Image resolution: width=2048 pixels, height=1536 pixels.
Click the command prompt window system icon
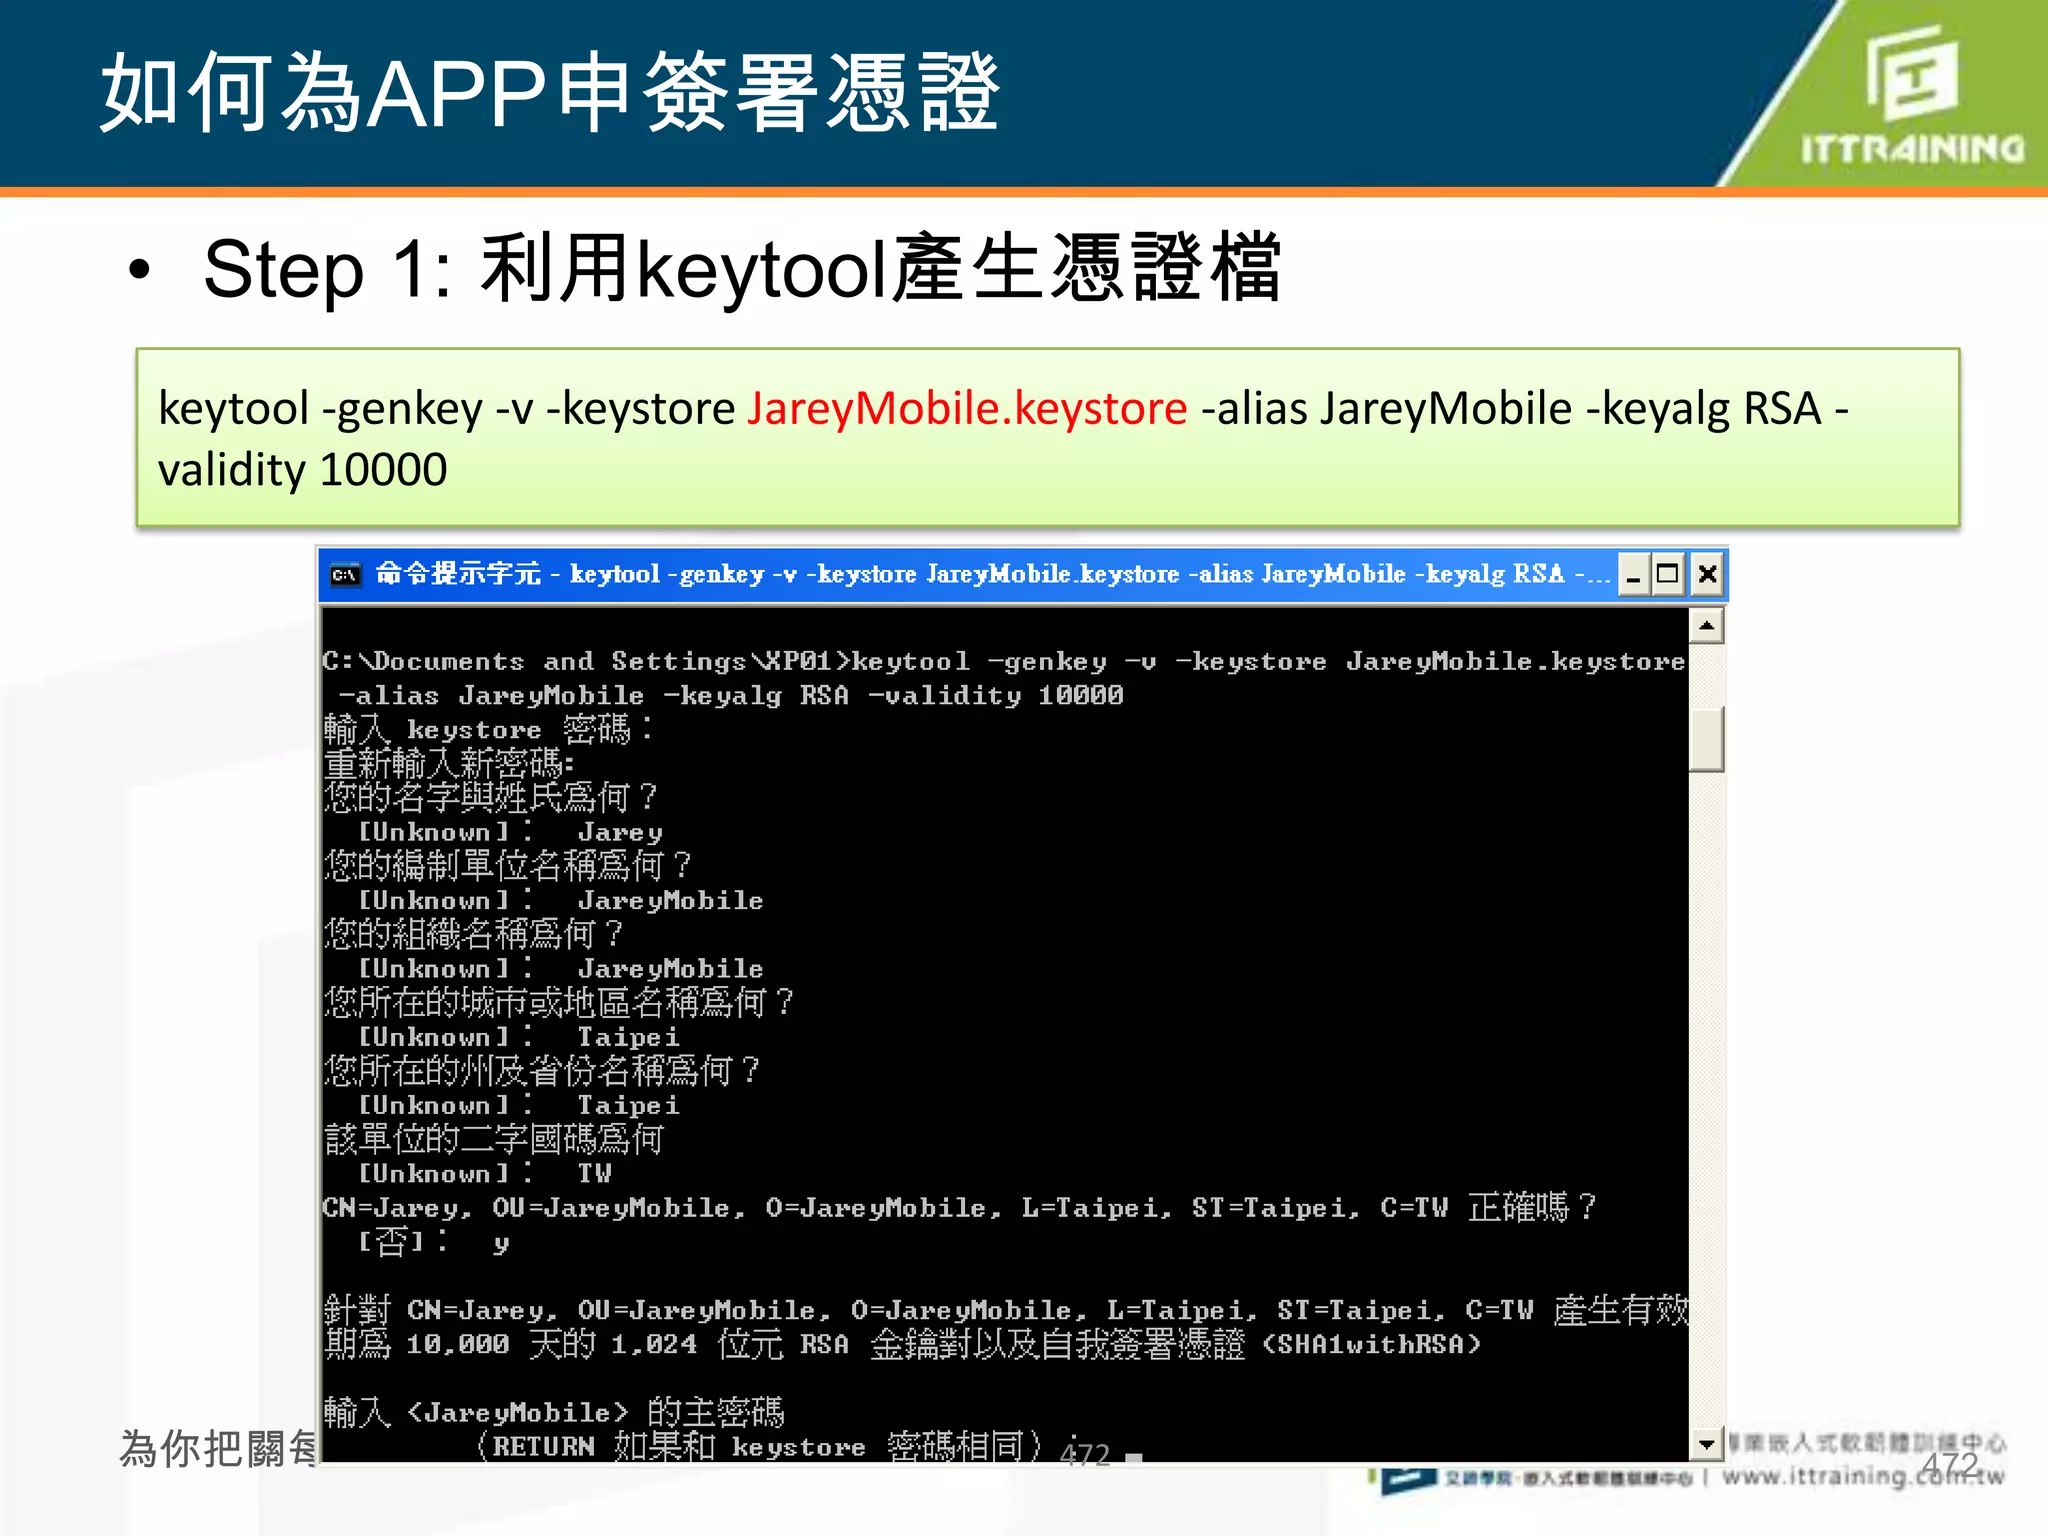(x=345, y=575)
